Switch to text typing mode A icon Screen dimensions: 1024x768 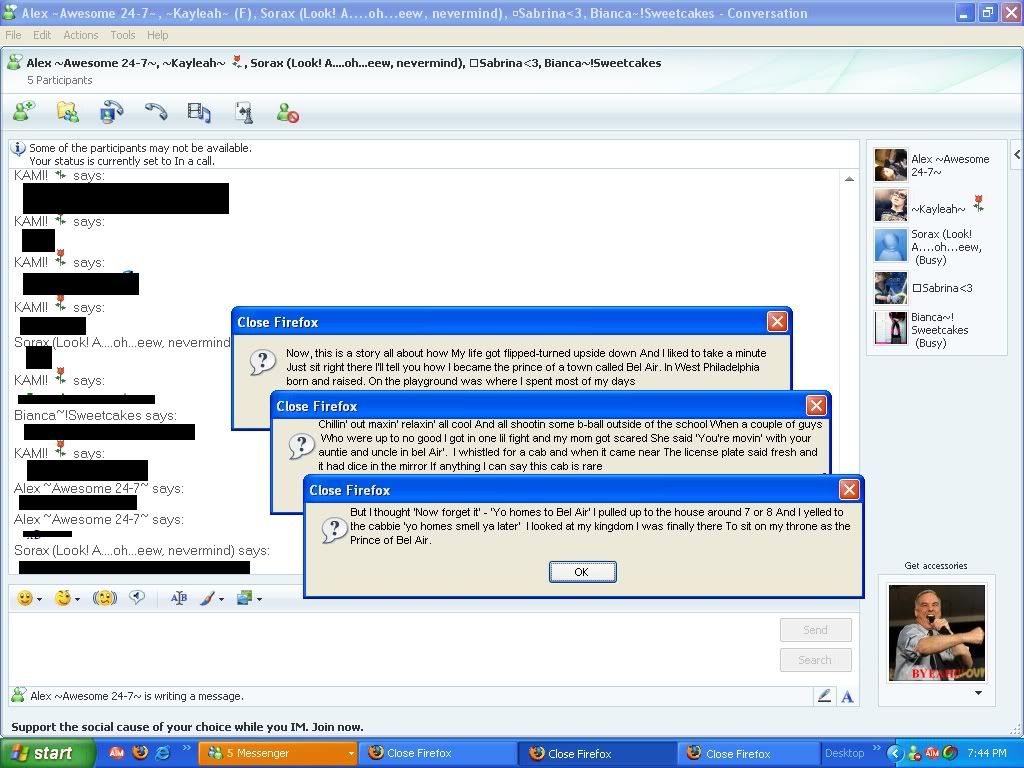point(847,697)
